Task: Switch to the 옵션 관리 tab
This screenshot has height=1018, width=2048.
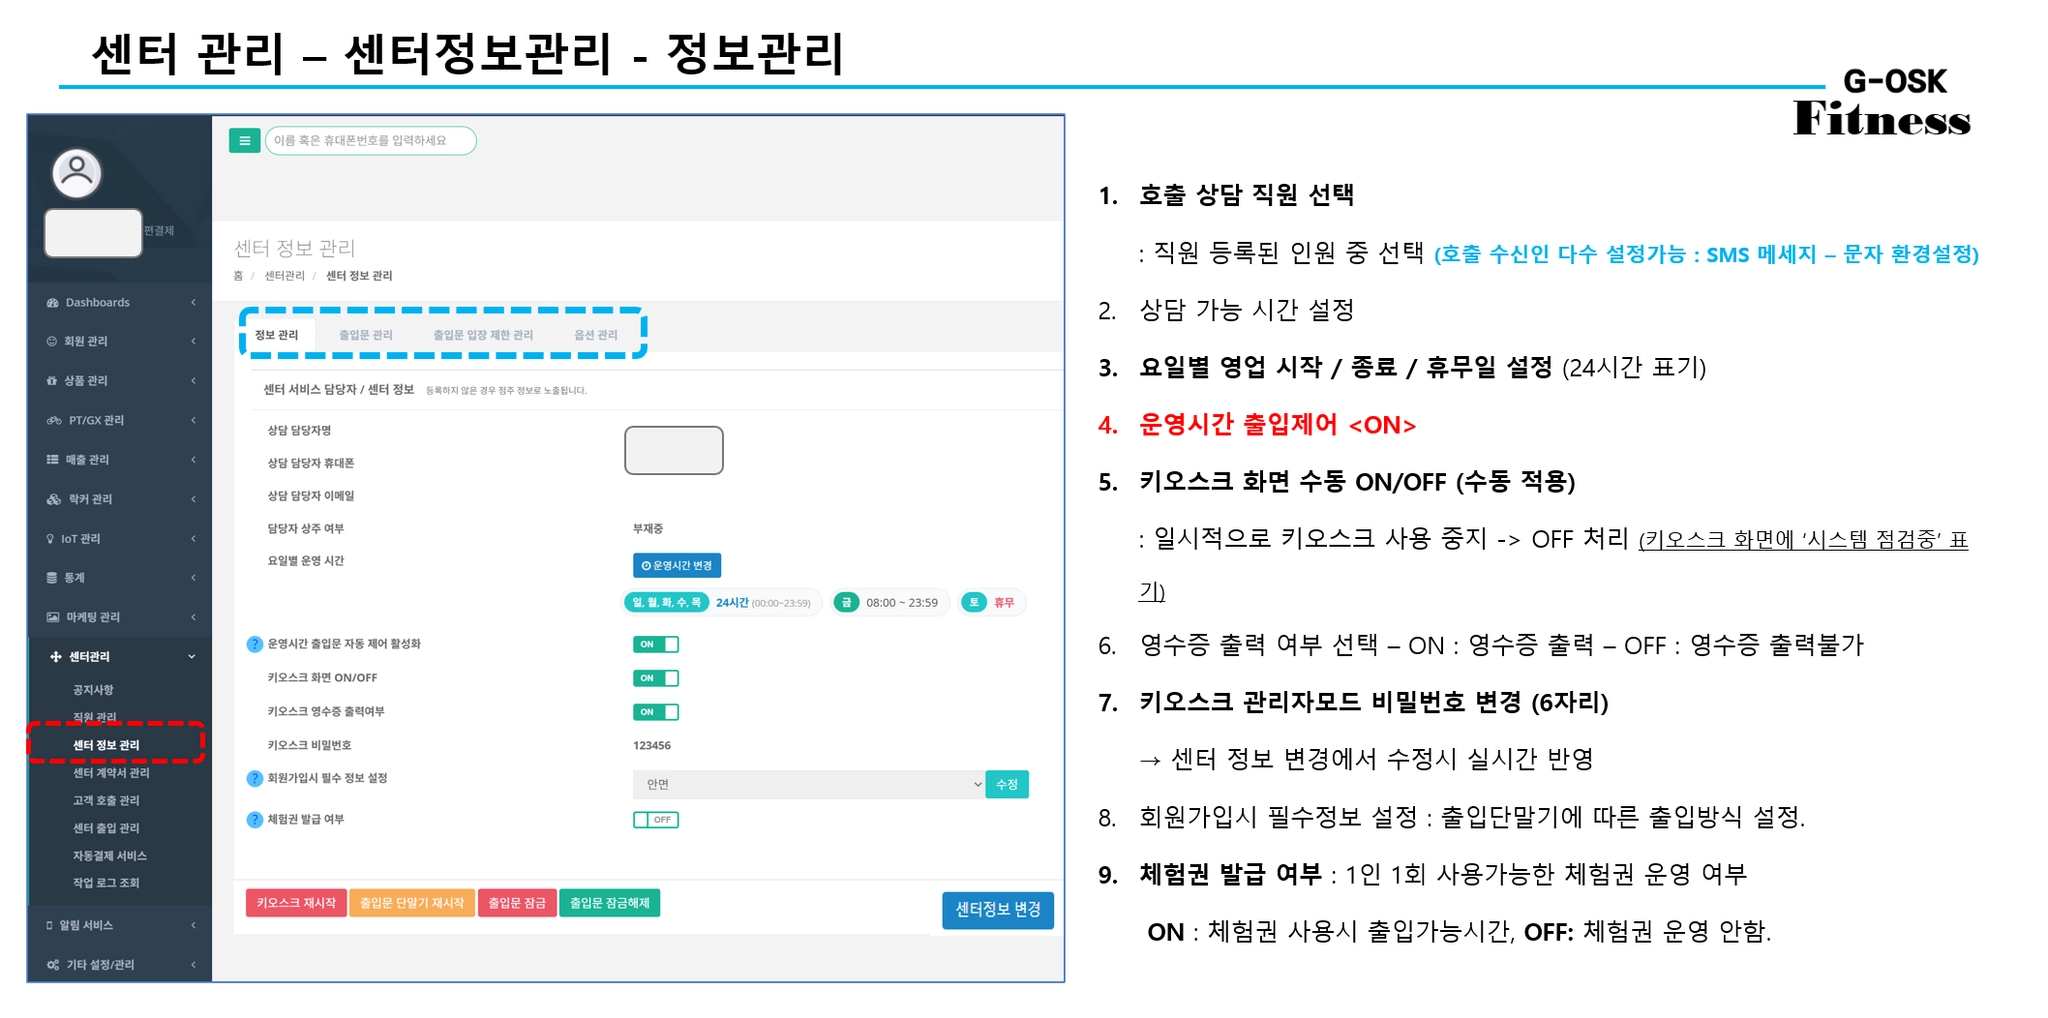Action: (x=596, y=335)
